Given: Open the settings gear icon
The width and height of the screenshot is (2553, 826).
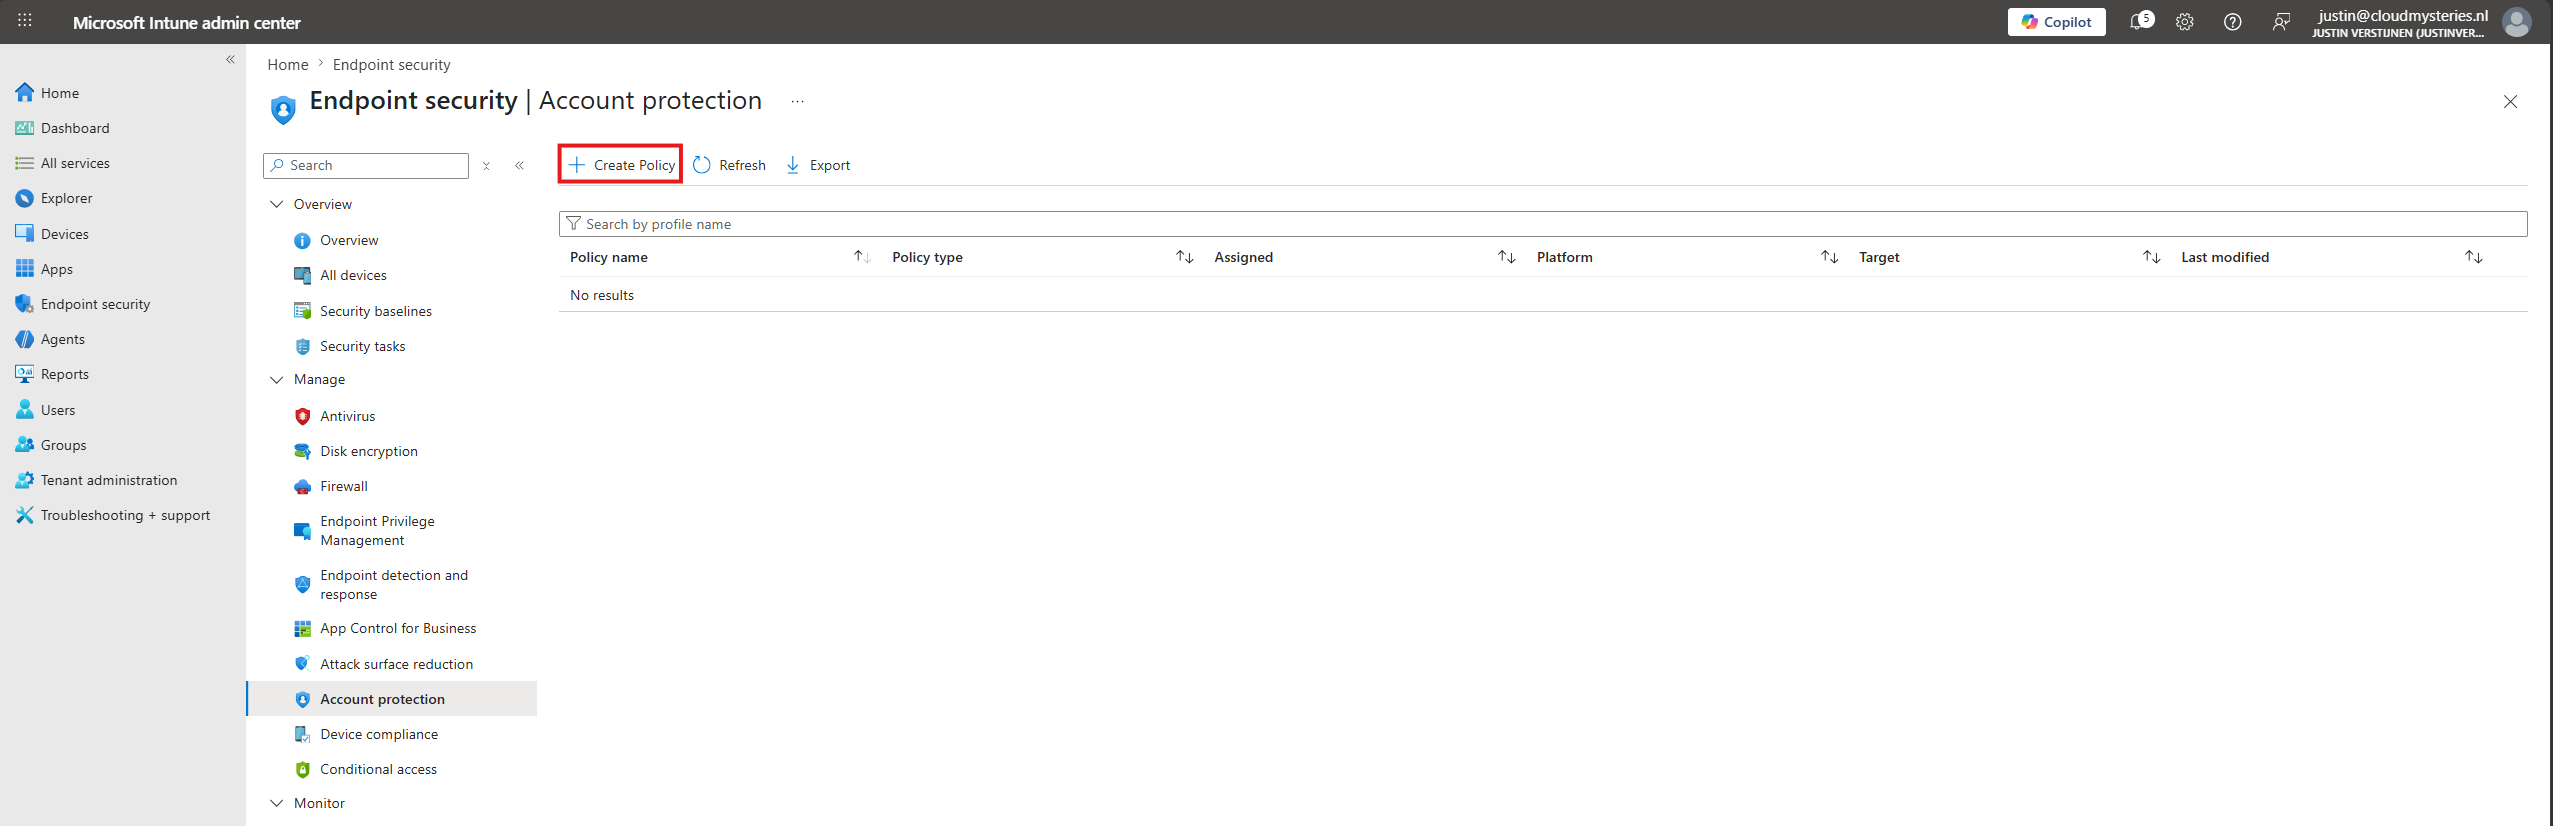Looking at the screenshot, I should tap(2185, 22).
